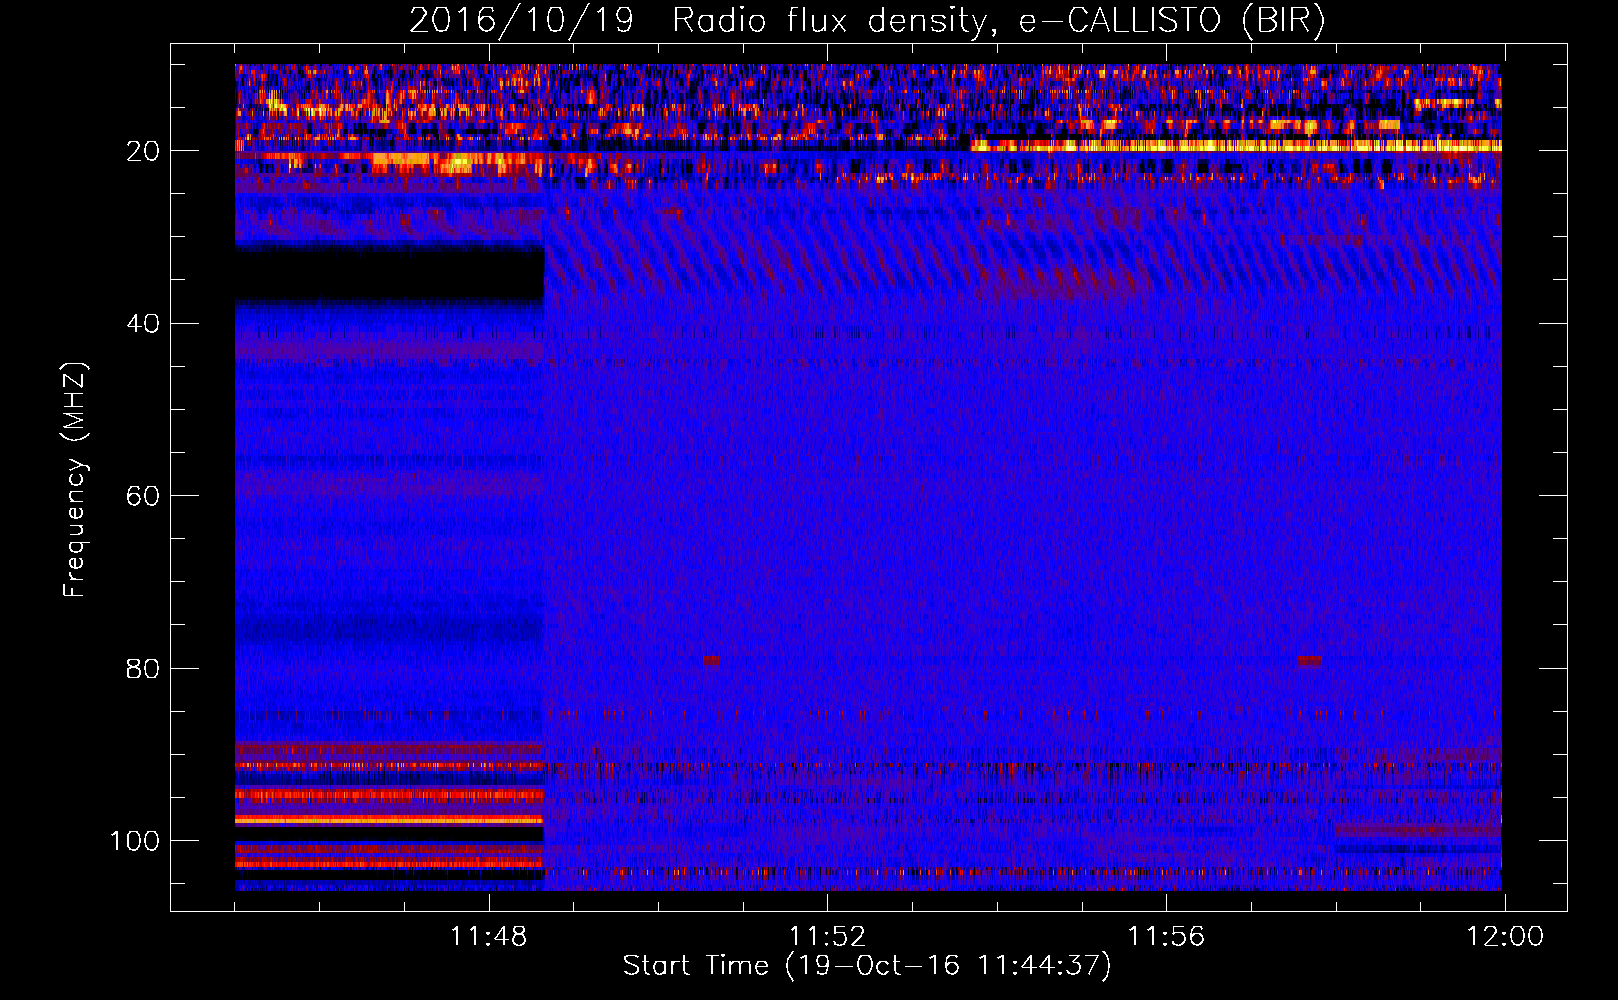
Task: Click the 100 frequency tick label
Action: coord(135,841)
